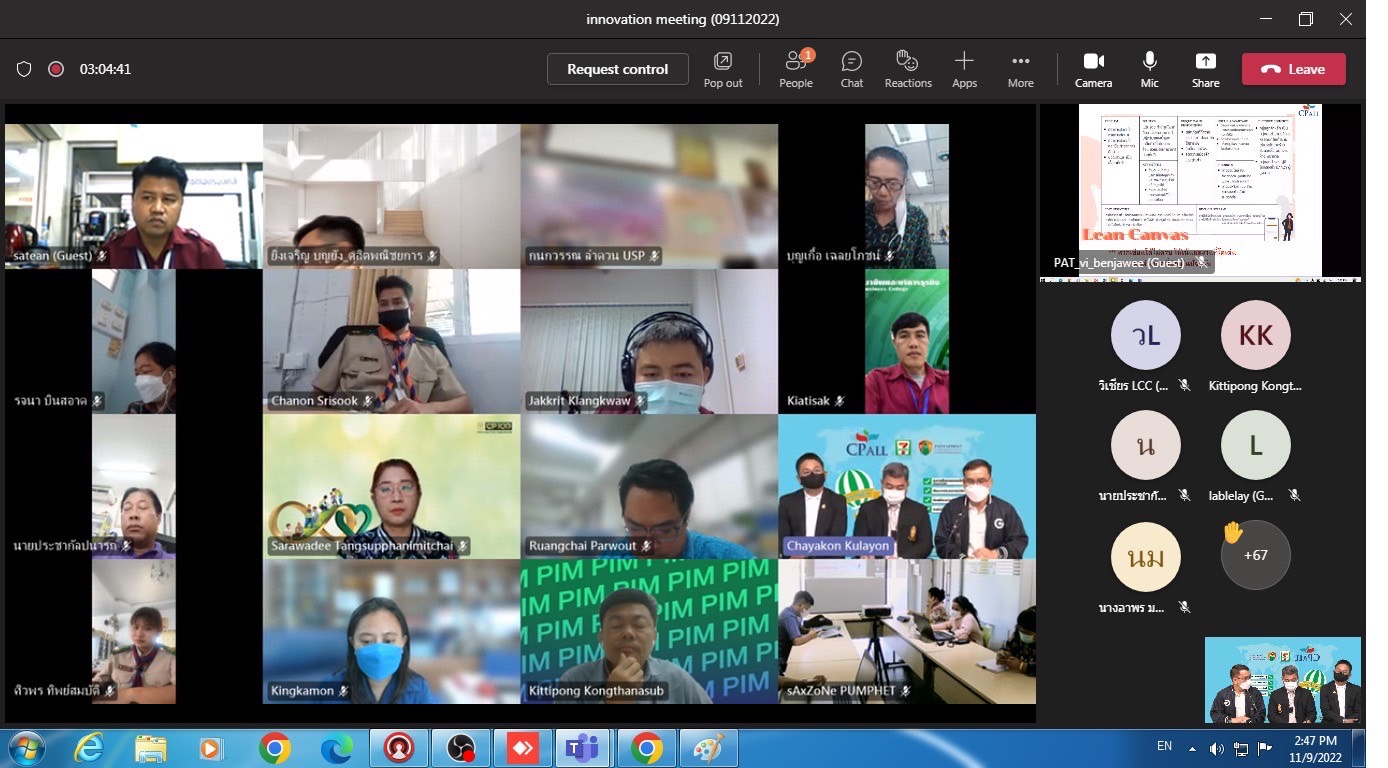Expand the +67 overflow participants
The height and width of the screenshot is (768, 1388).
click(1255, 555)
